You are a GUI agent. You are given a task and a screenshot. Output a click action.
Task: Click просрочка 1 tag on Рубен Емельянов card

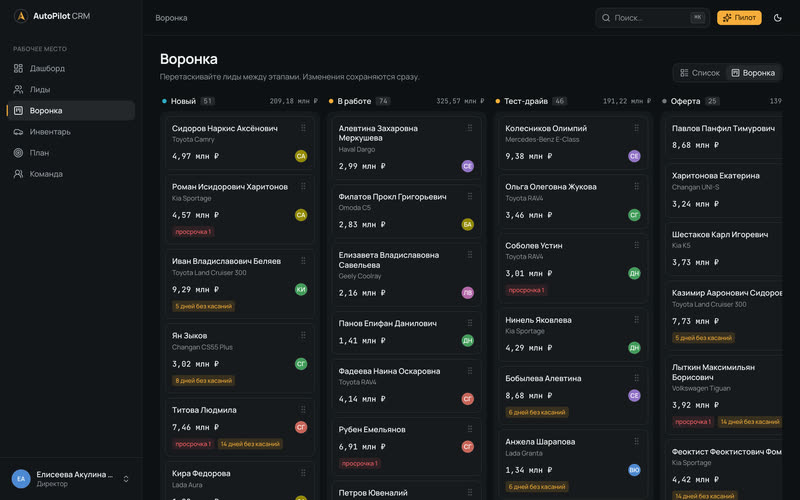click(x=360, y=463)
